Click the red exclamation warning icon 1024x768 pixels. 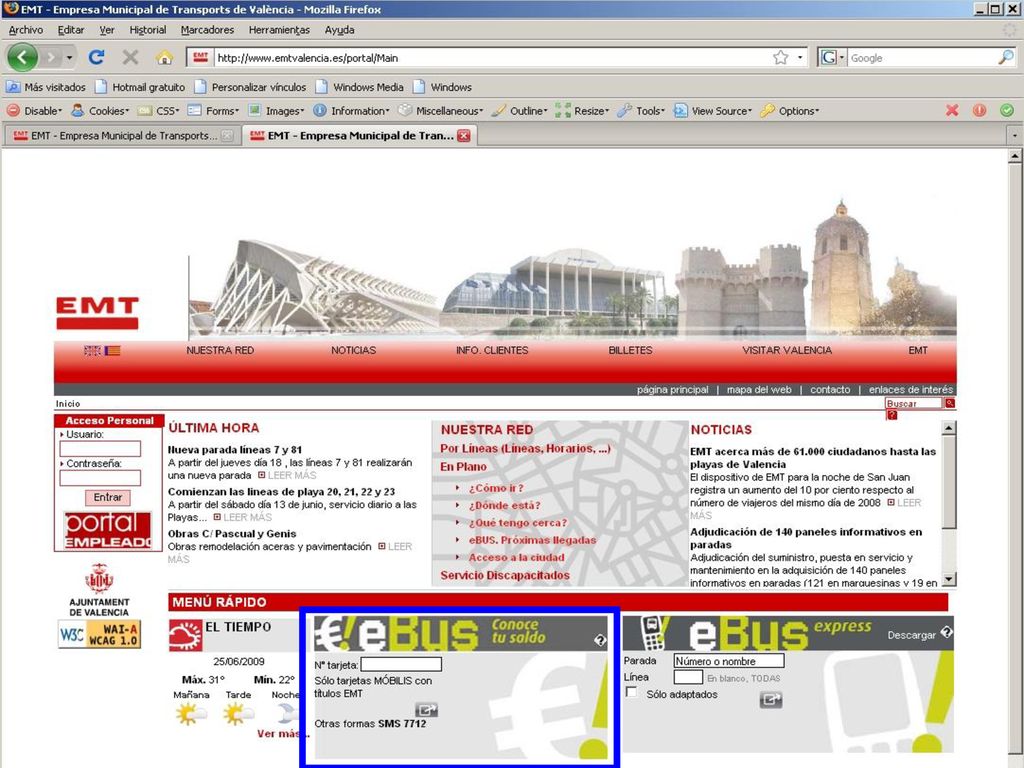coord(979,110)
